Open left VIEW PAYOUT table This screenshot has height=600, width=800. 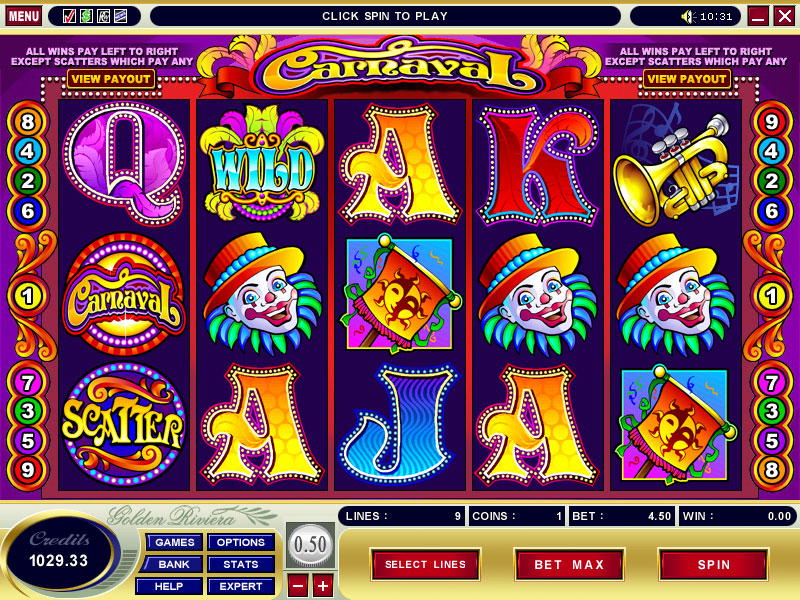click(x=111, y=79)
